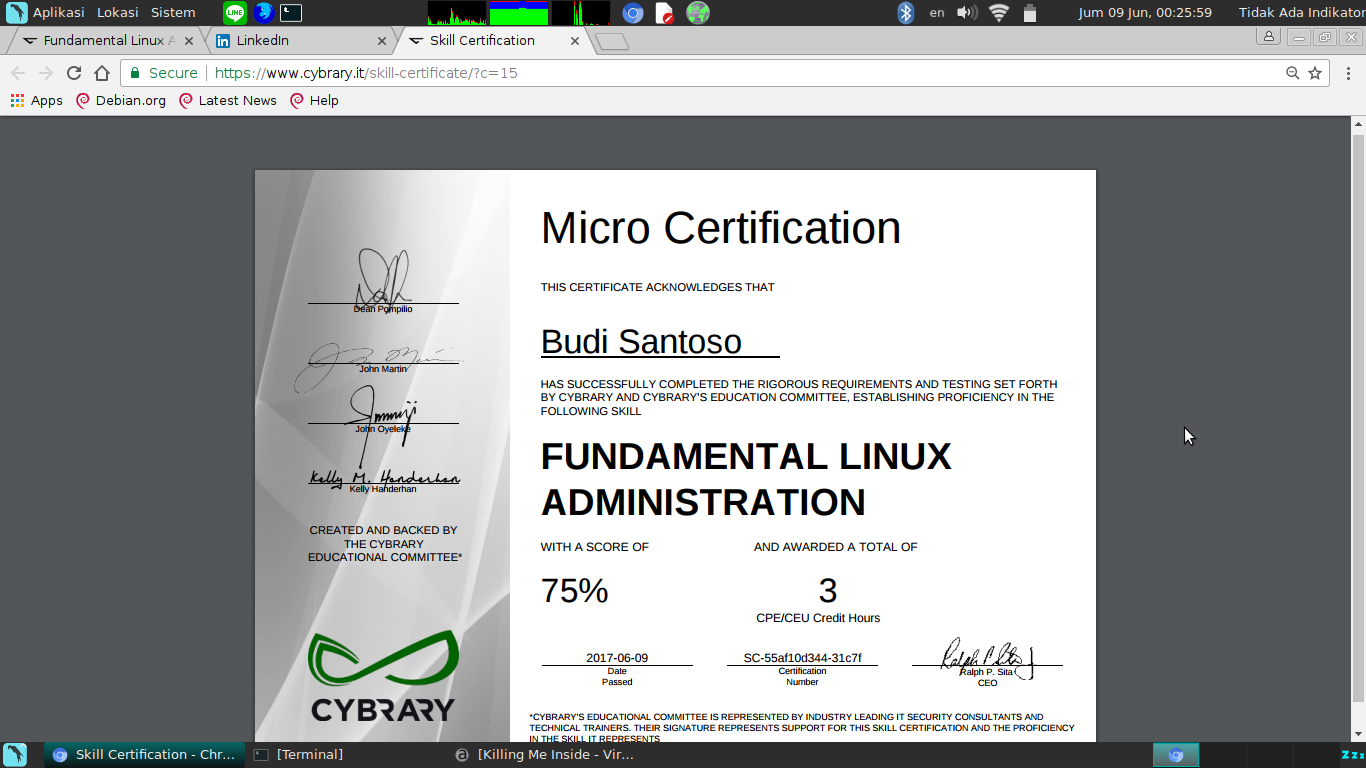Switch to the LinkedIn tab
This screenshot has height=768, width=1366.
298,41
